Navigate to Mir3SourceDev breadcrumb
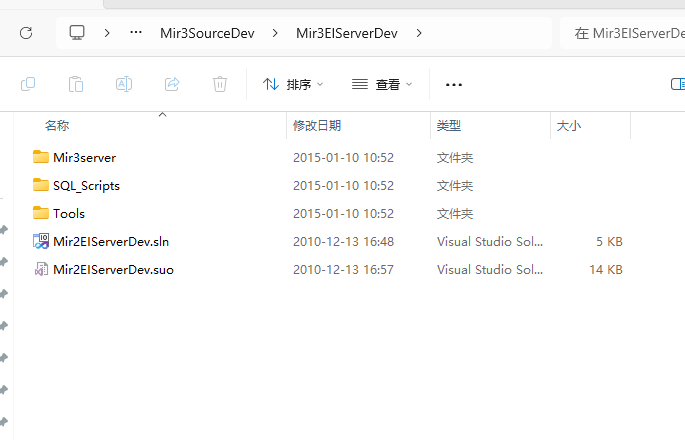 207,33
